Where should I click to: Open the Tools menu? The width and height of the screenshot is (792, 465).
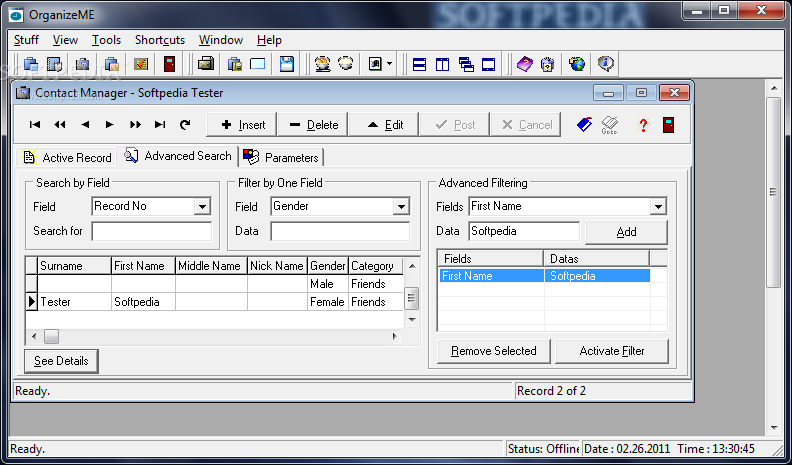pyautogui.click(x=106, y=40)
